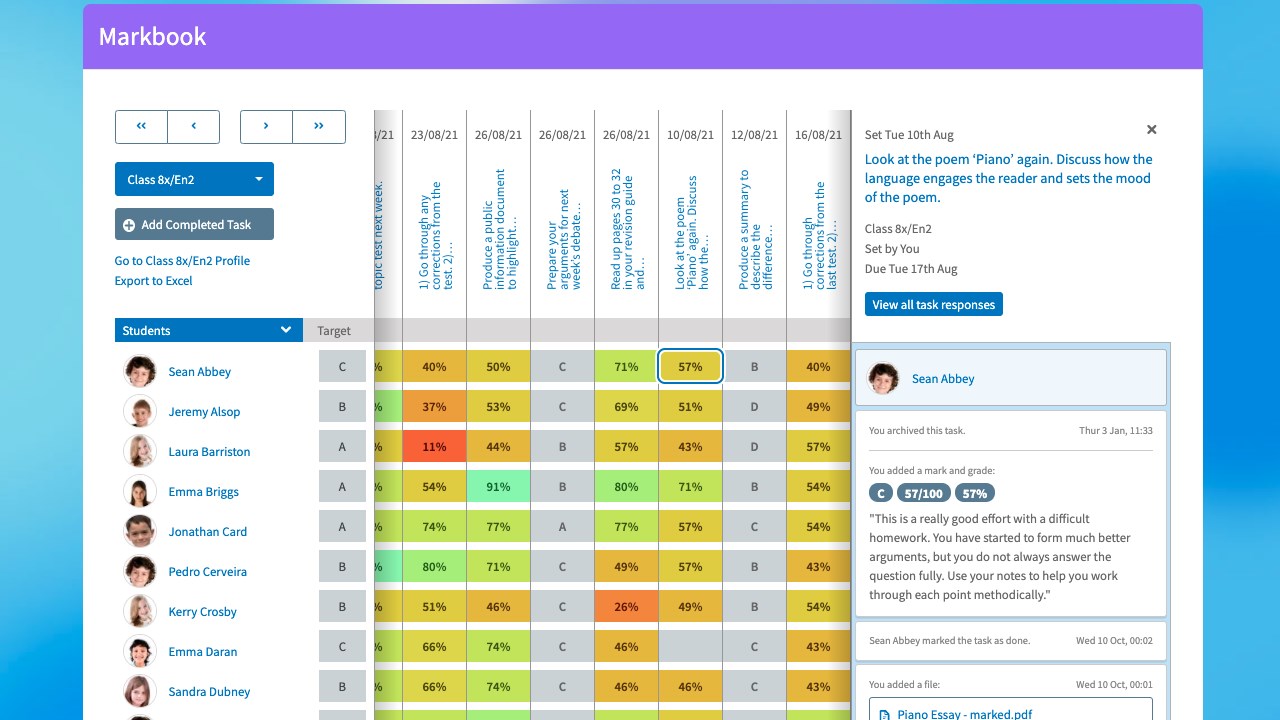Select Laura Barriston's red 11% cell
1280x720 pixels.
(x=434, y=447)
